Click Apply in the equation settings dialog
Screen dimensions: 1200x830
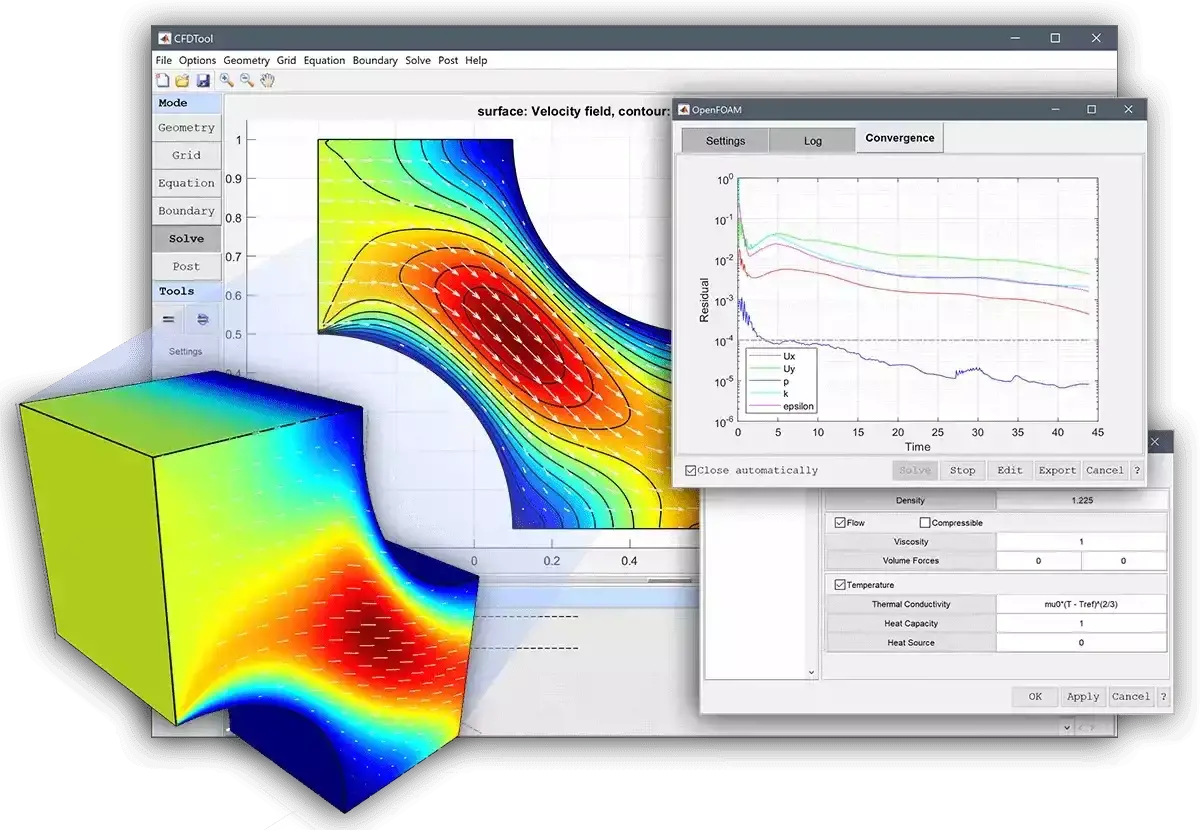(1083, 696)
